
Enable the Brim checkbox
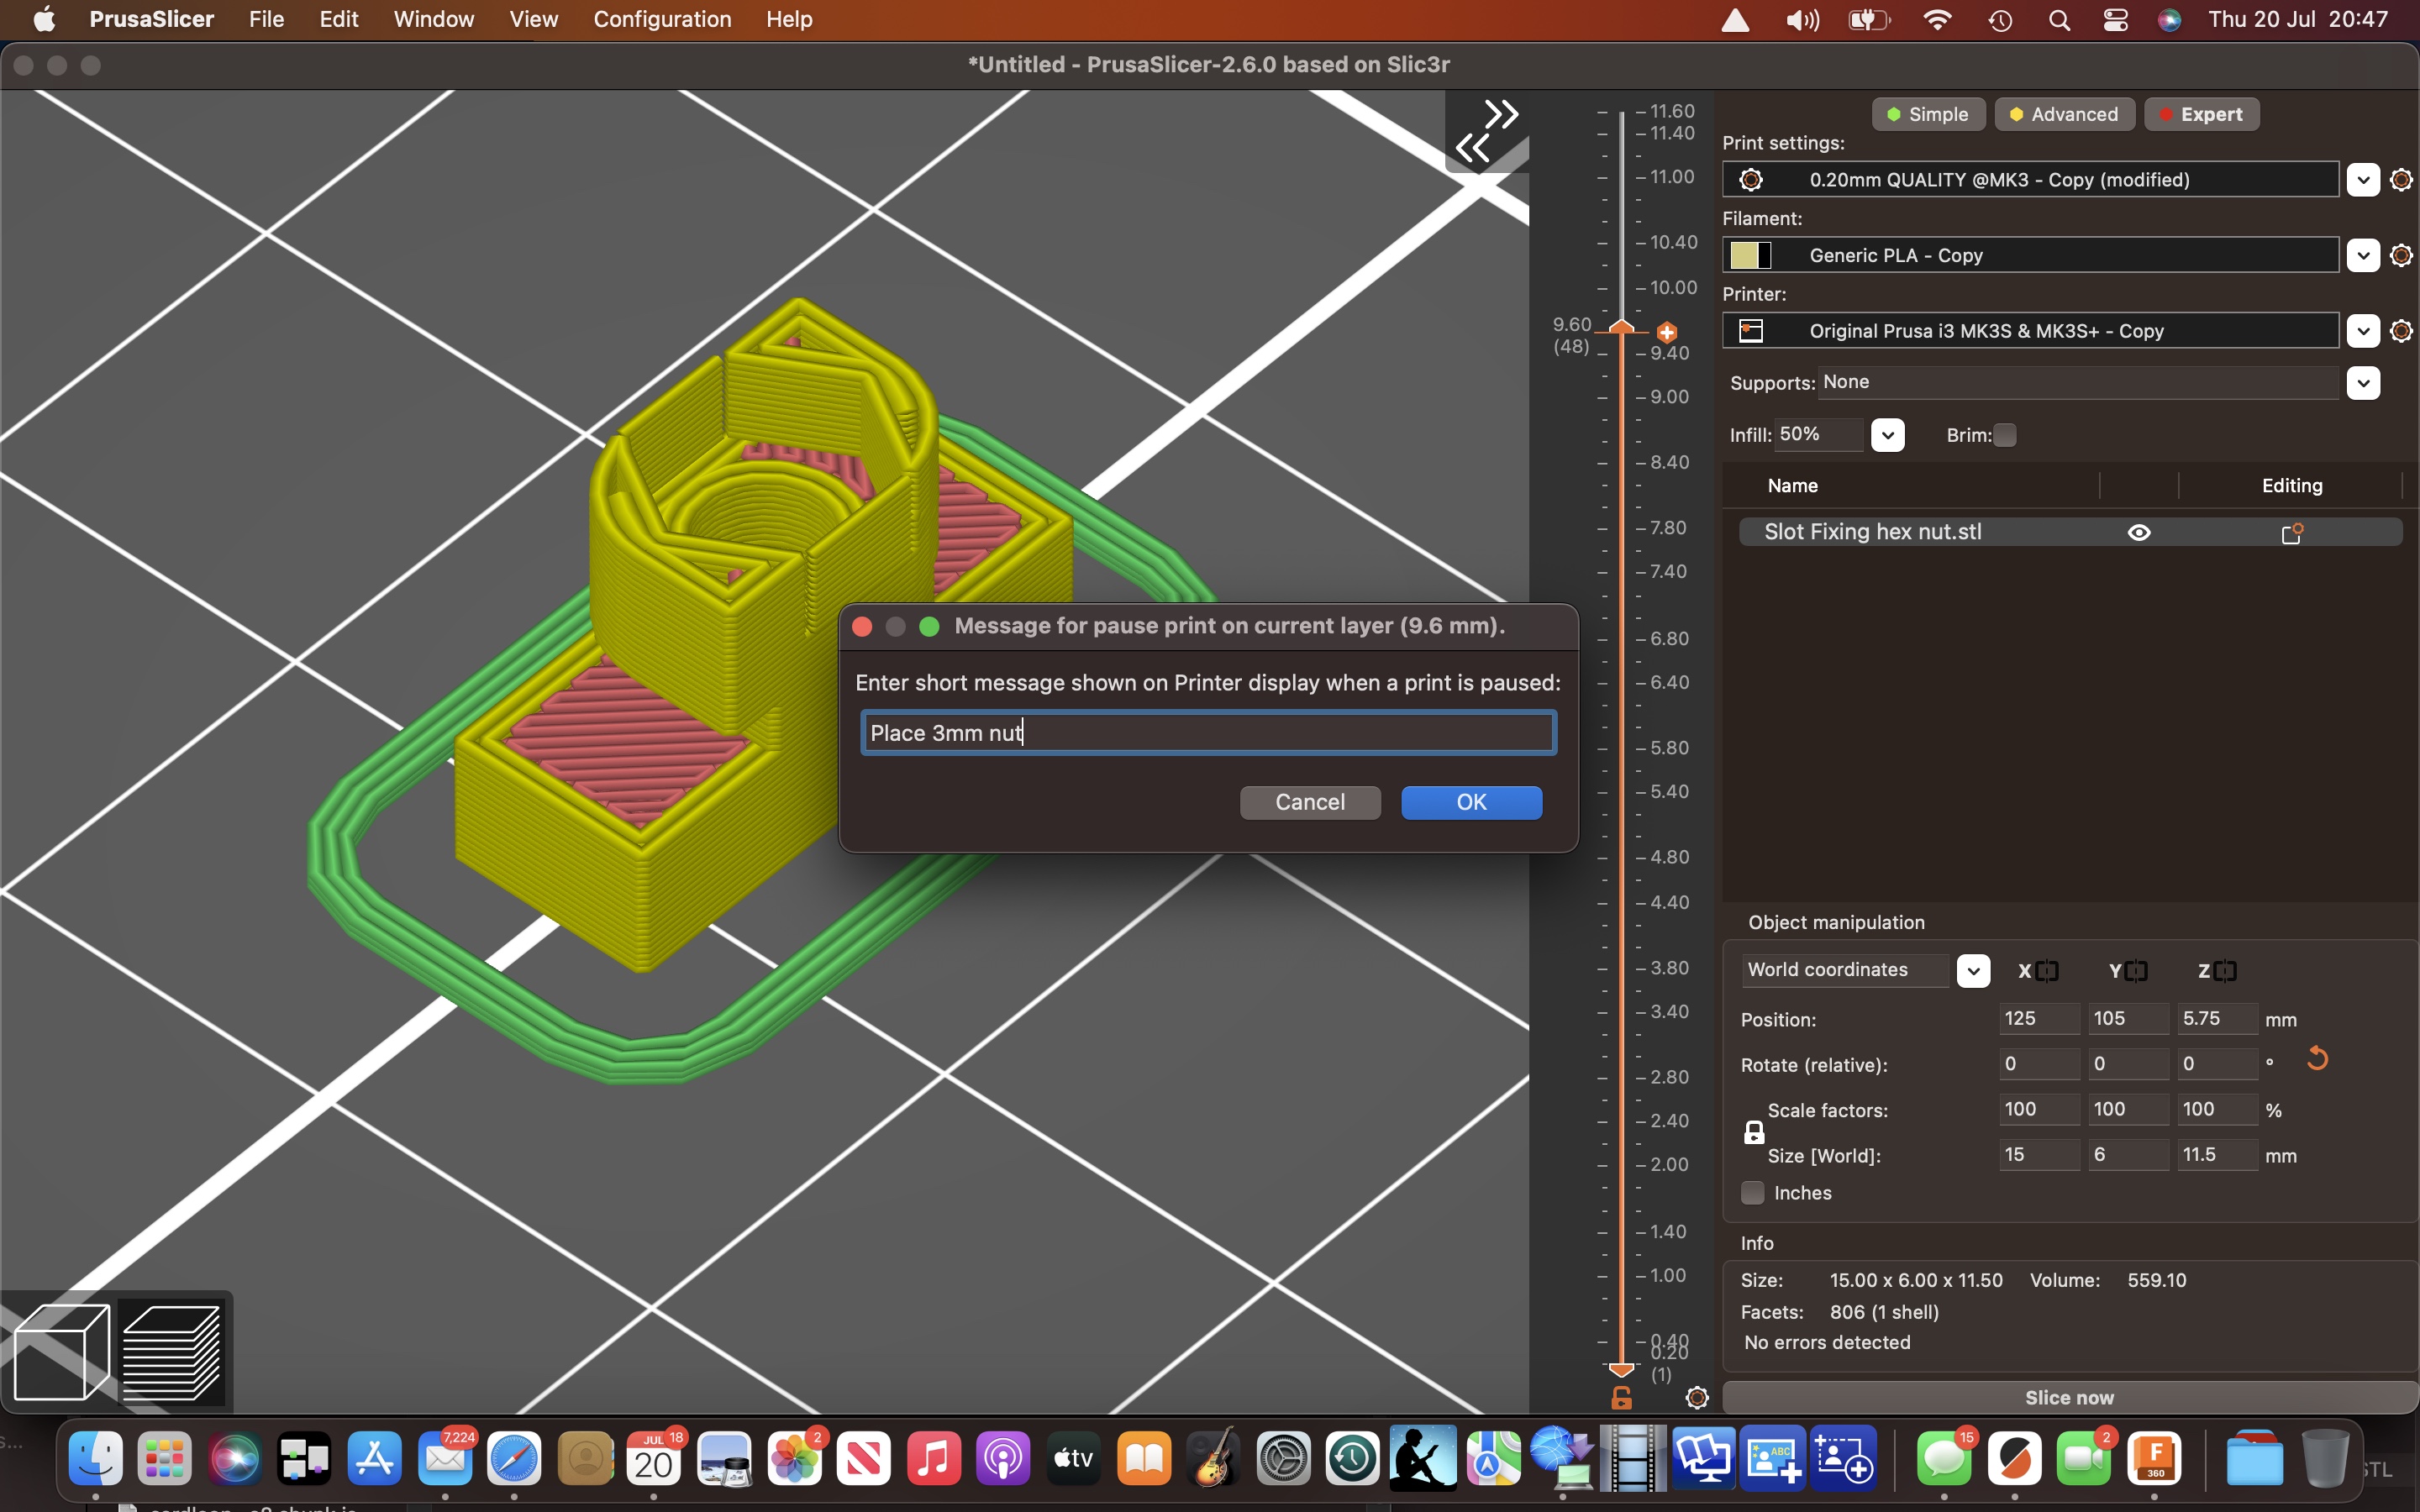[2004, 435]
